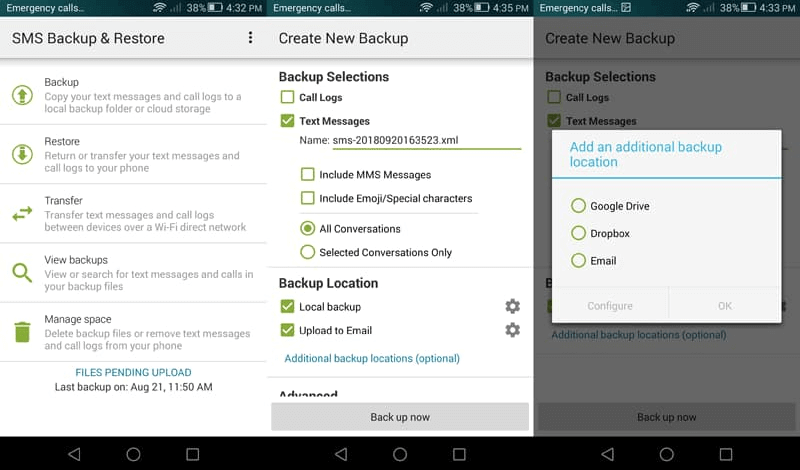Tap the Restore download arrow icon

point(22,155)
